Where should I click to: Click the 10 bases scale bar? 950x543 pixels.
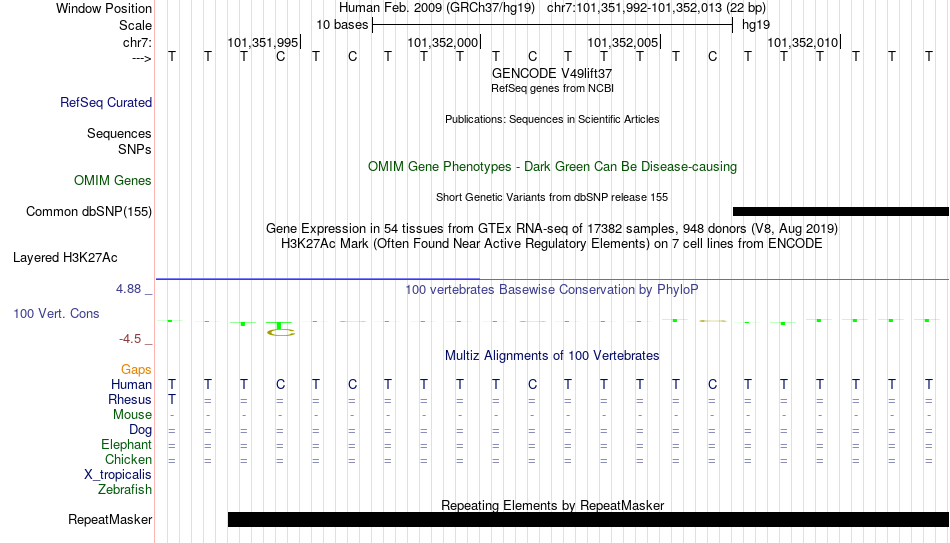click(552, 25)
